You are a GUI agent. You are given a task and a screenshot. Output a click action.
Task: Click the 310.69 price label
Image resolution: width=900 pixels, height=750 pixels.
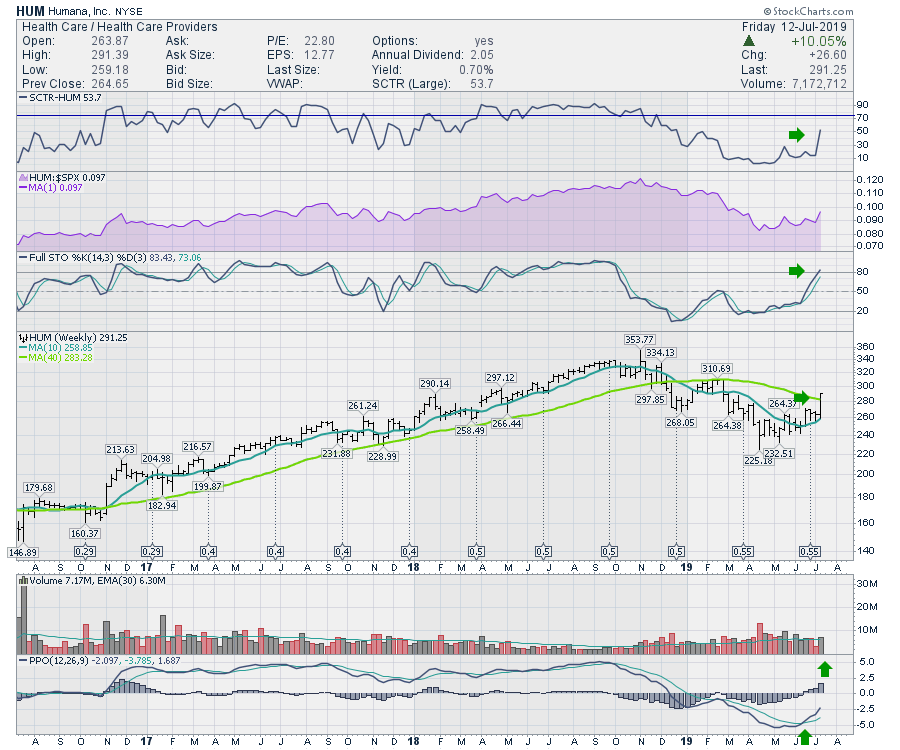click(716, 368)
